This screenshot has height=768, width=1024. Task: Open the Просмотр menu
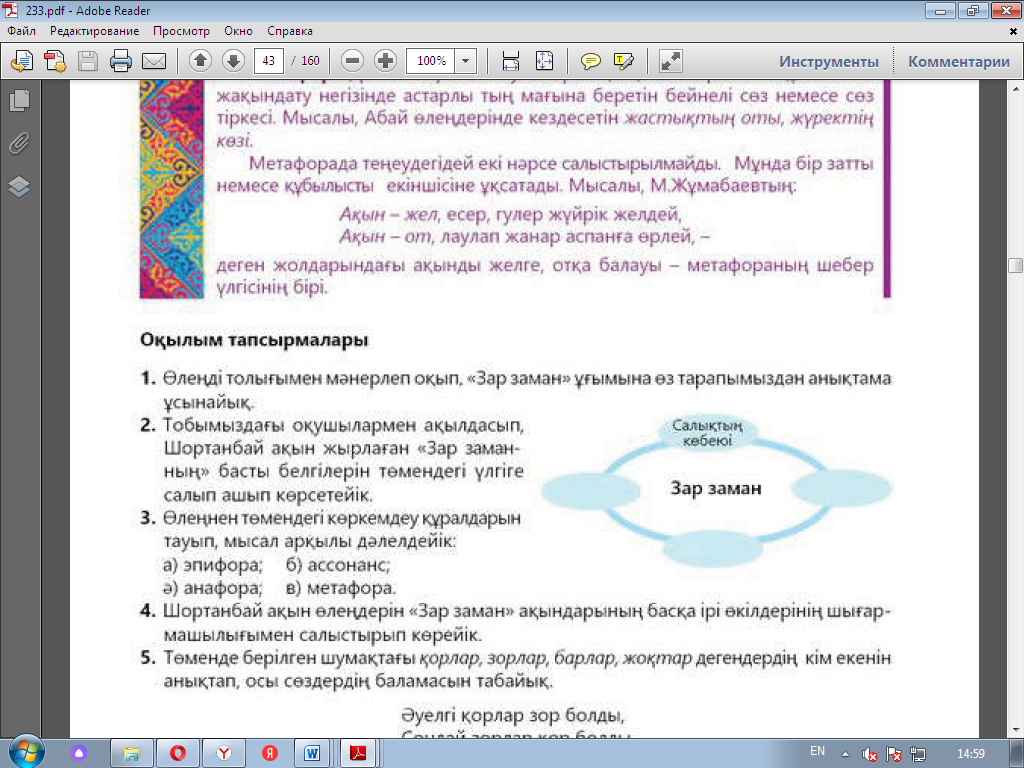(182, 31)
